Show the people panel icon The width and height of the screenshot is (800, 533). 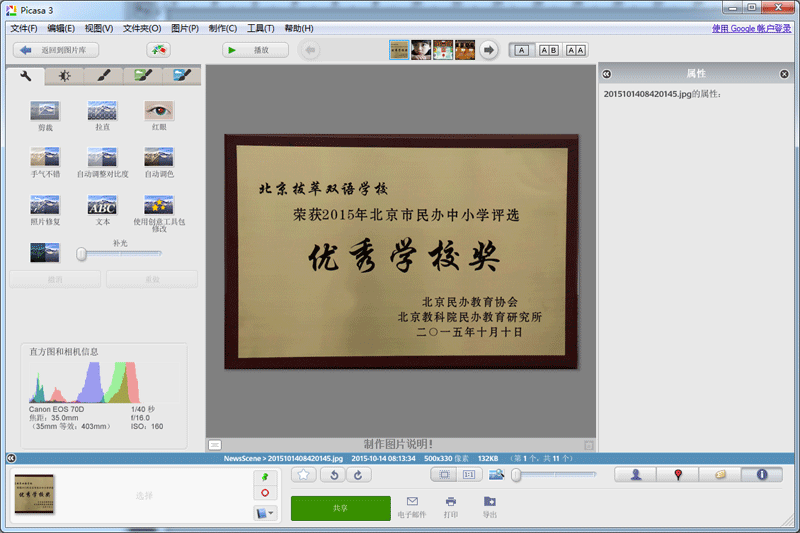click(x=636, y=475)
